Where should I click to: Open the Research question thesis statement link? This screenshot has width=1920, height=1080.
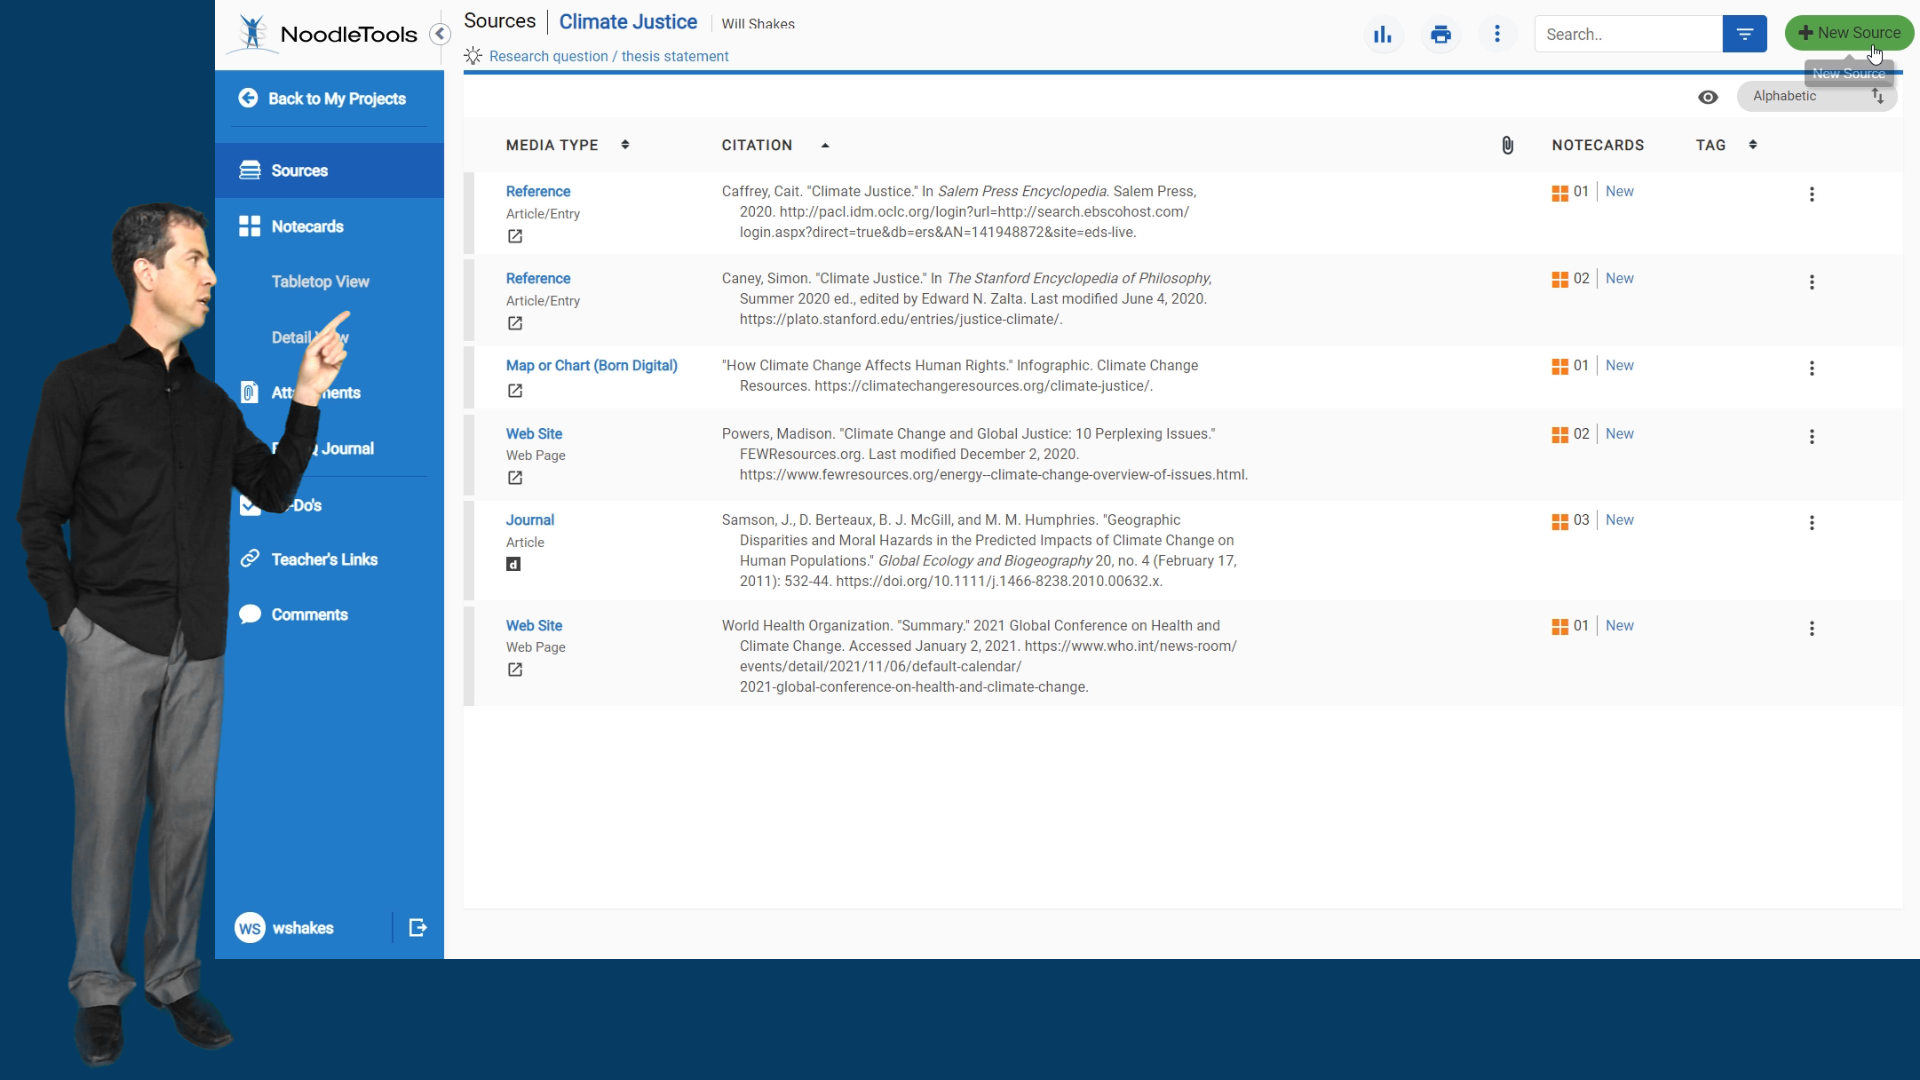tap(608, 56)
